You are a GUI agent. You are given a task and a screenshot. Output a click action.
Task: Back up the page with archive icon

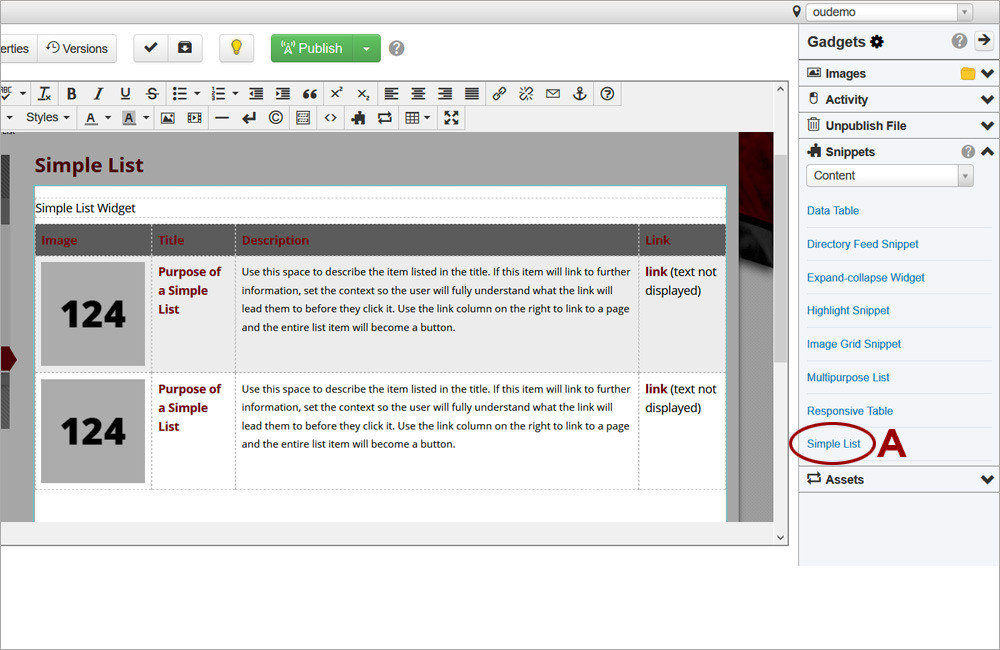pyautogui.click(x=185, y=48)
